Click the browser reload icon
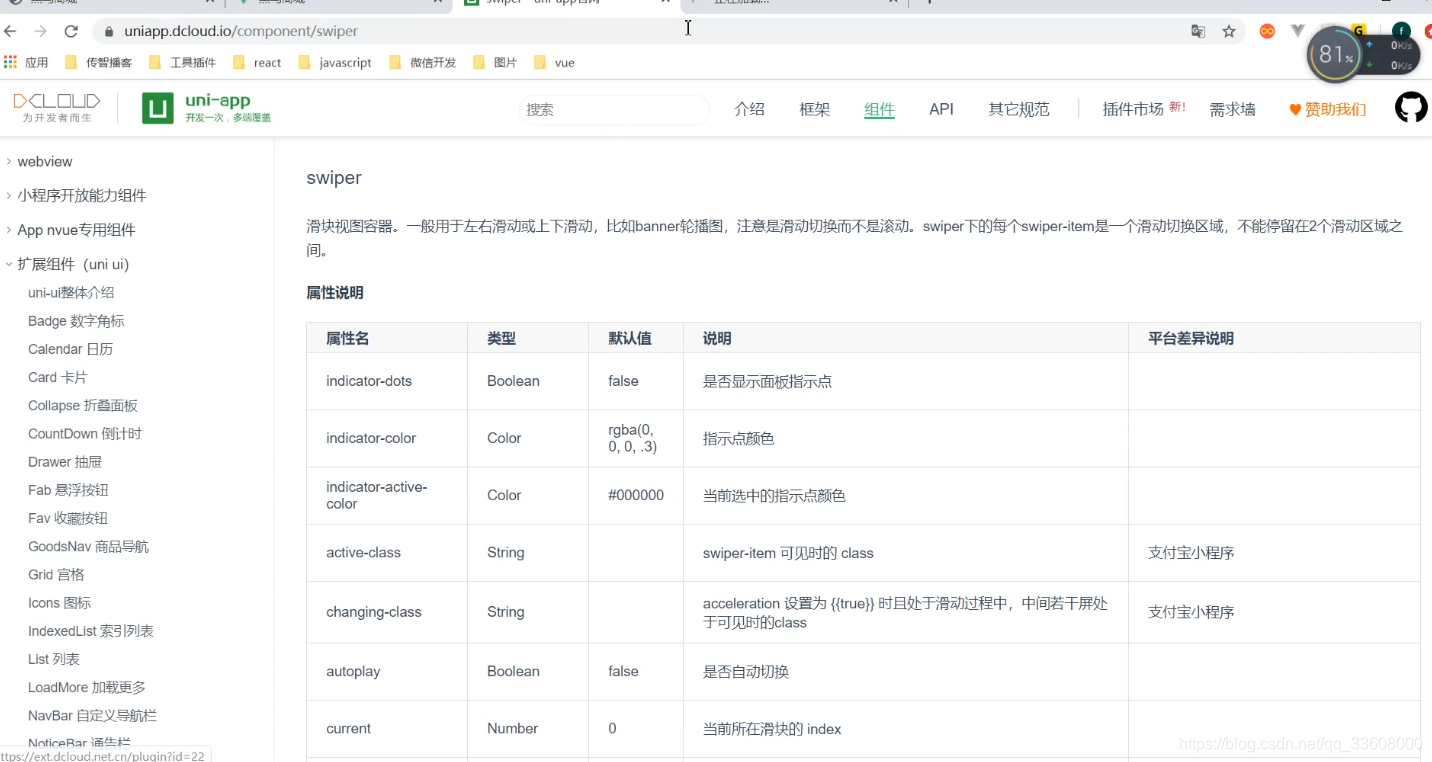Image resolution: width=1432 pixels, height=762 pixels. tap(69, 31)
